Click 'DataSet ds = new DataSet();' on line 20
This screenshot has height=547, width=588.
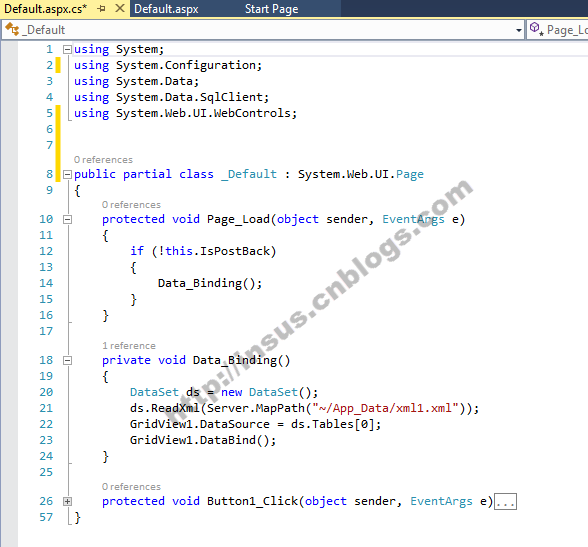click(x=224, y=392)
